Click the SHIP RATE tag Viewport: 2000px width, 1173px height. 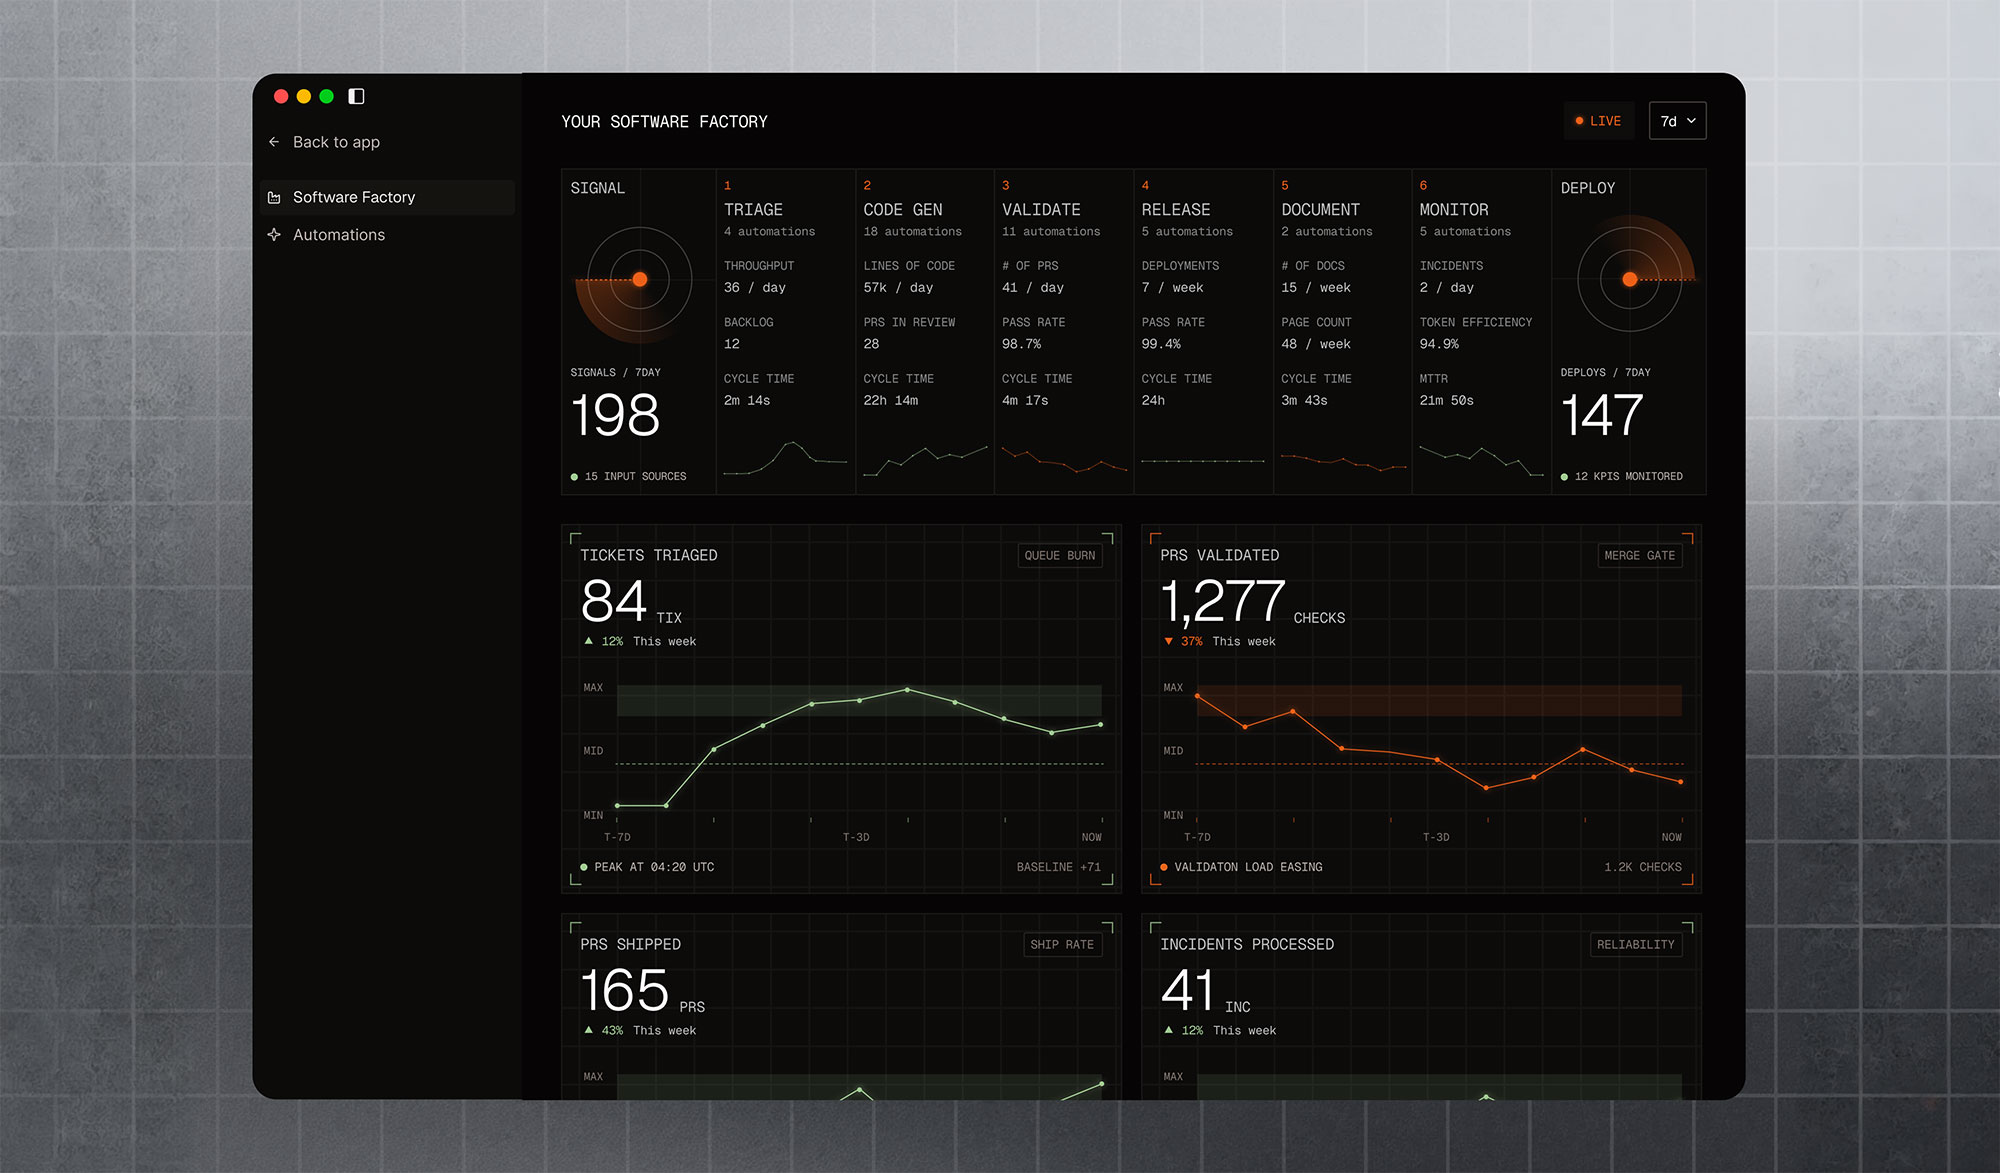1062,945
